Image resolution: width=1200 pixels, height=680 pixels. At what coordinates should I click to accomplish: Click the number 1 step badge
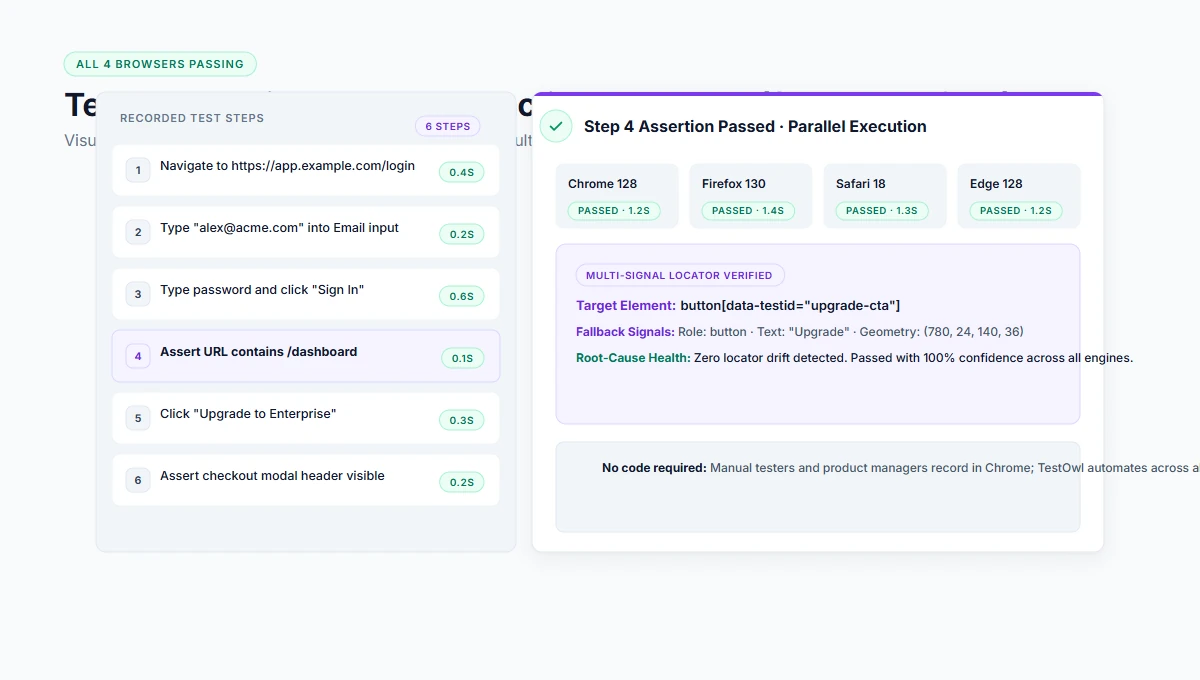[x=138, y=170]
